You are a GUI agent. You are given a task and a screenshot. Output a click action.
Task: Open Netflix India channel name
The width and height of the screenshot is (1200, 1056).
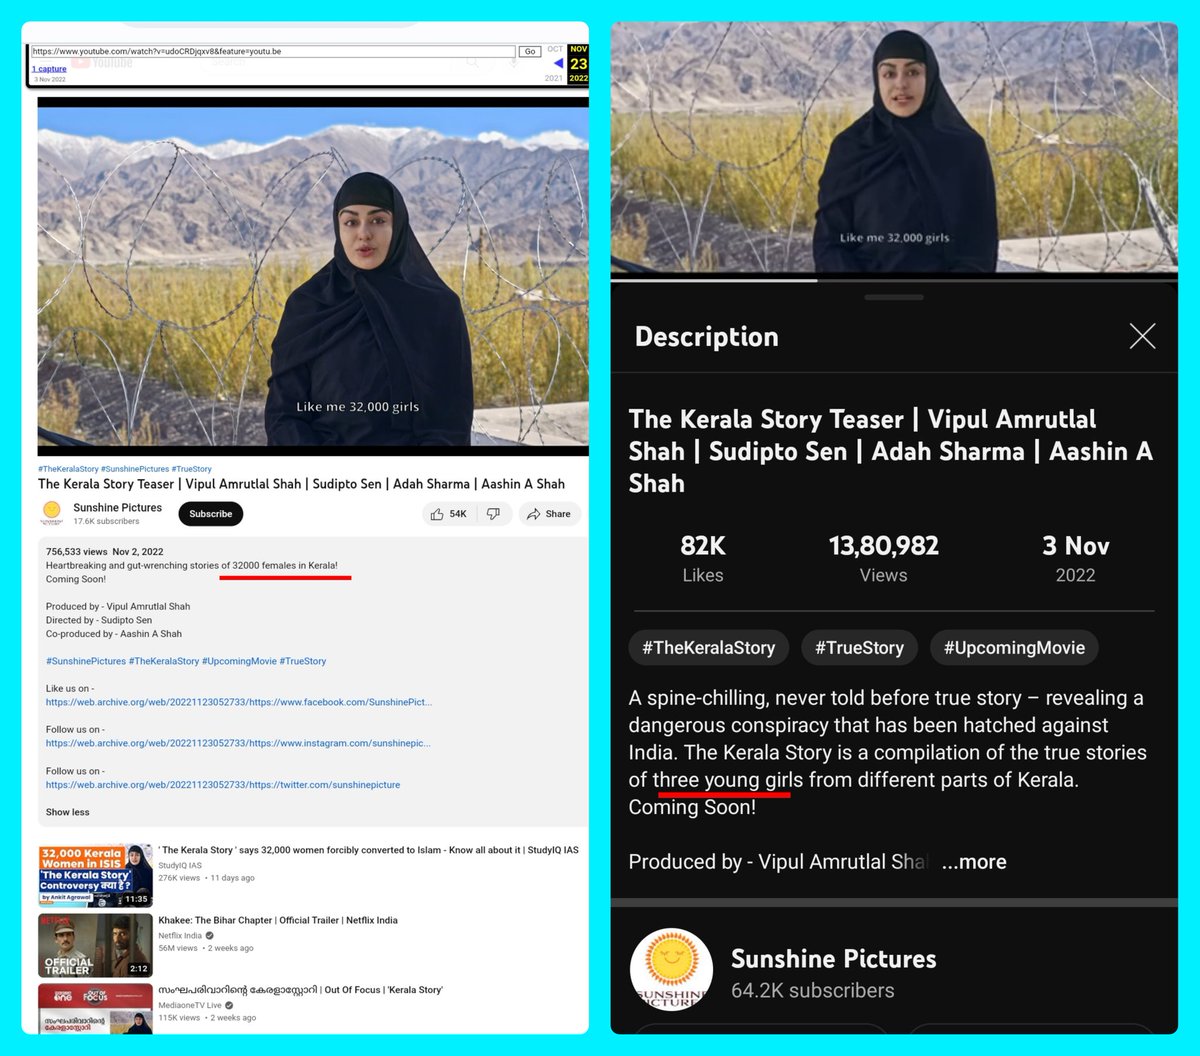pos(180,936)
